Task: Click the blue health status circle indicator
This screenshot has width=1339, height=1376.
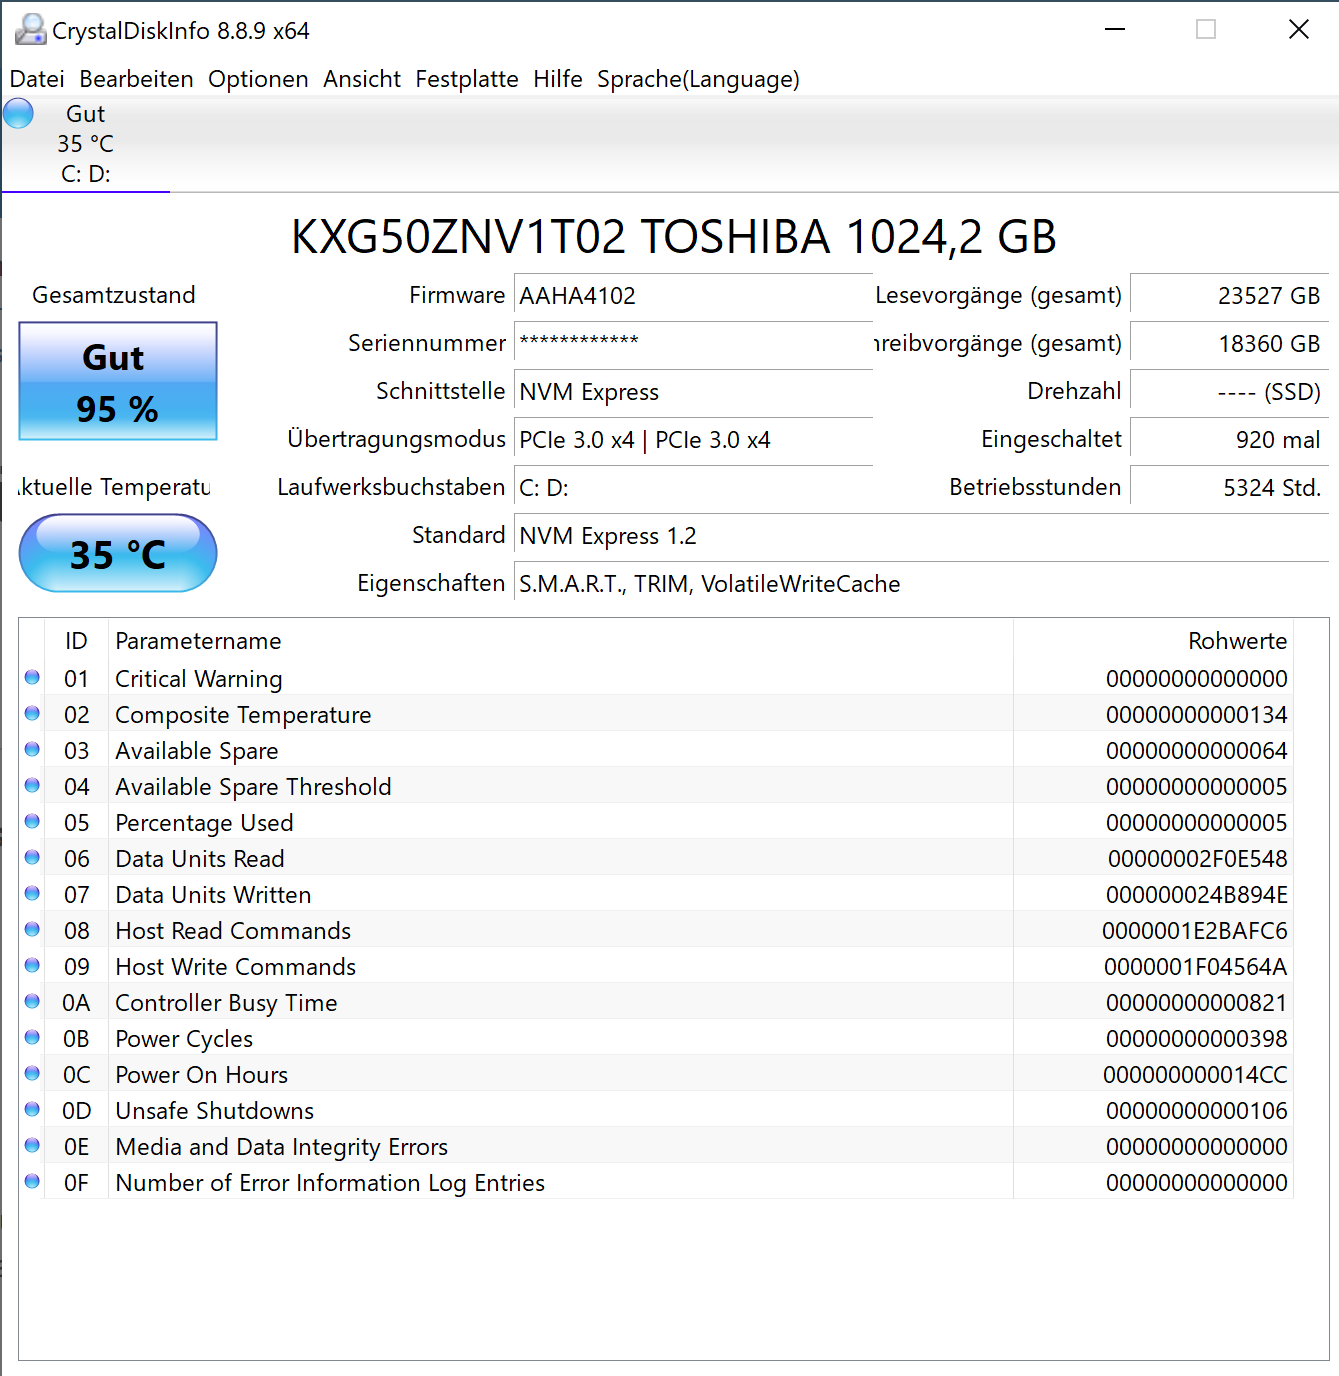Action: coord(18,113)
